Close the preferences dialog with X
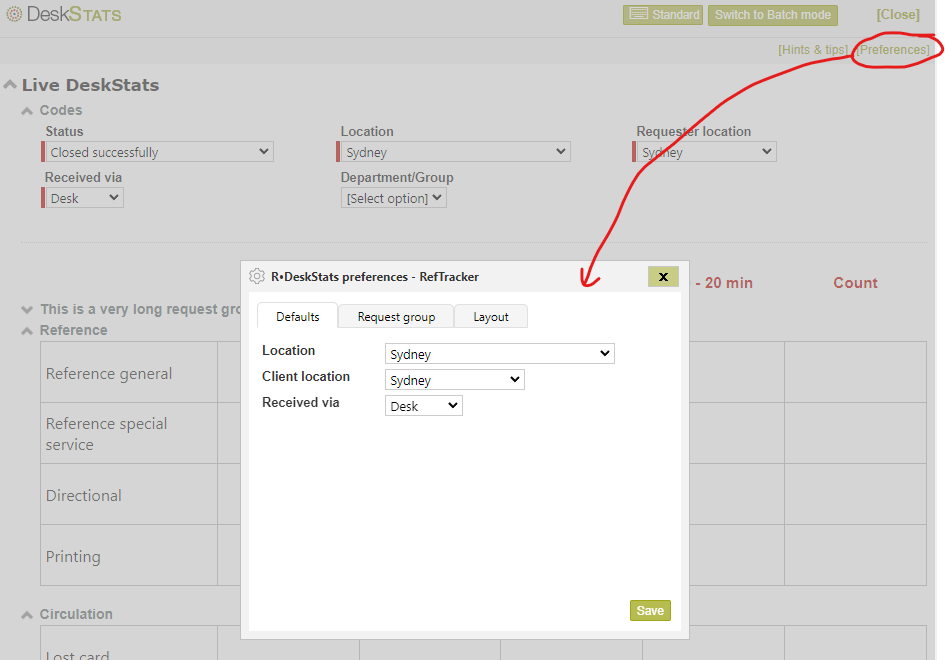 pyautogui.click(x=663, y=277)
